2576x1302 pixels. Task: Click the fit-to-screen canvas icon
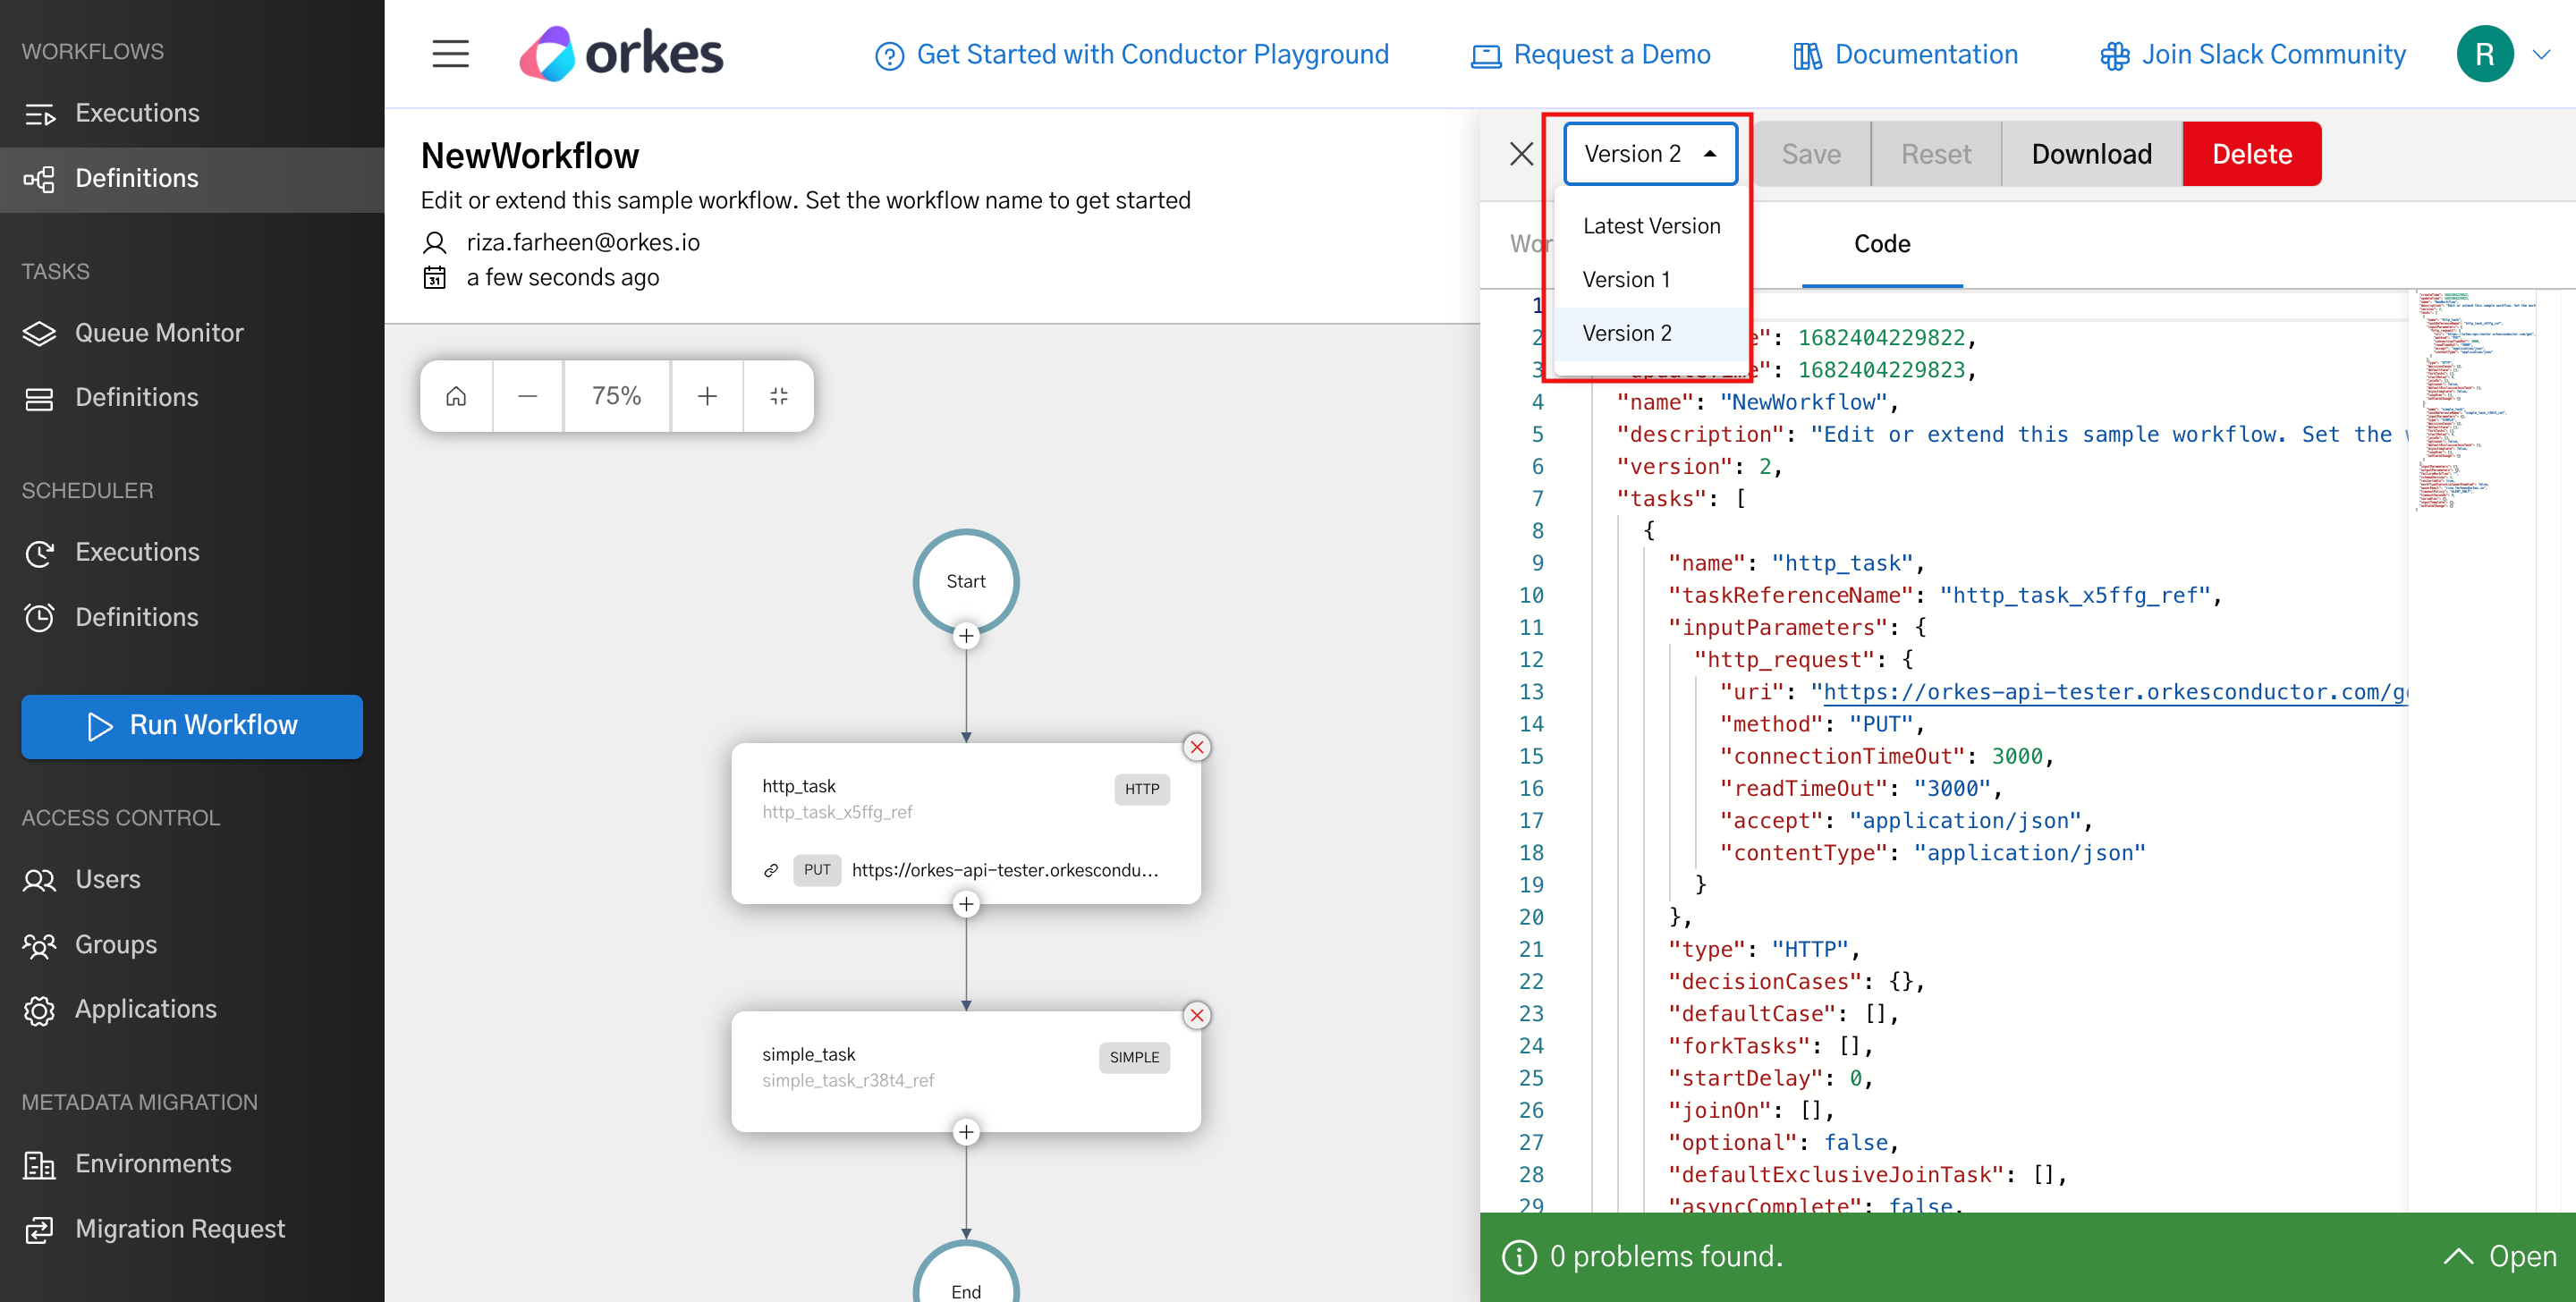(779, 395)
